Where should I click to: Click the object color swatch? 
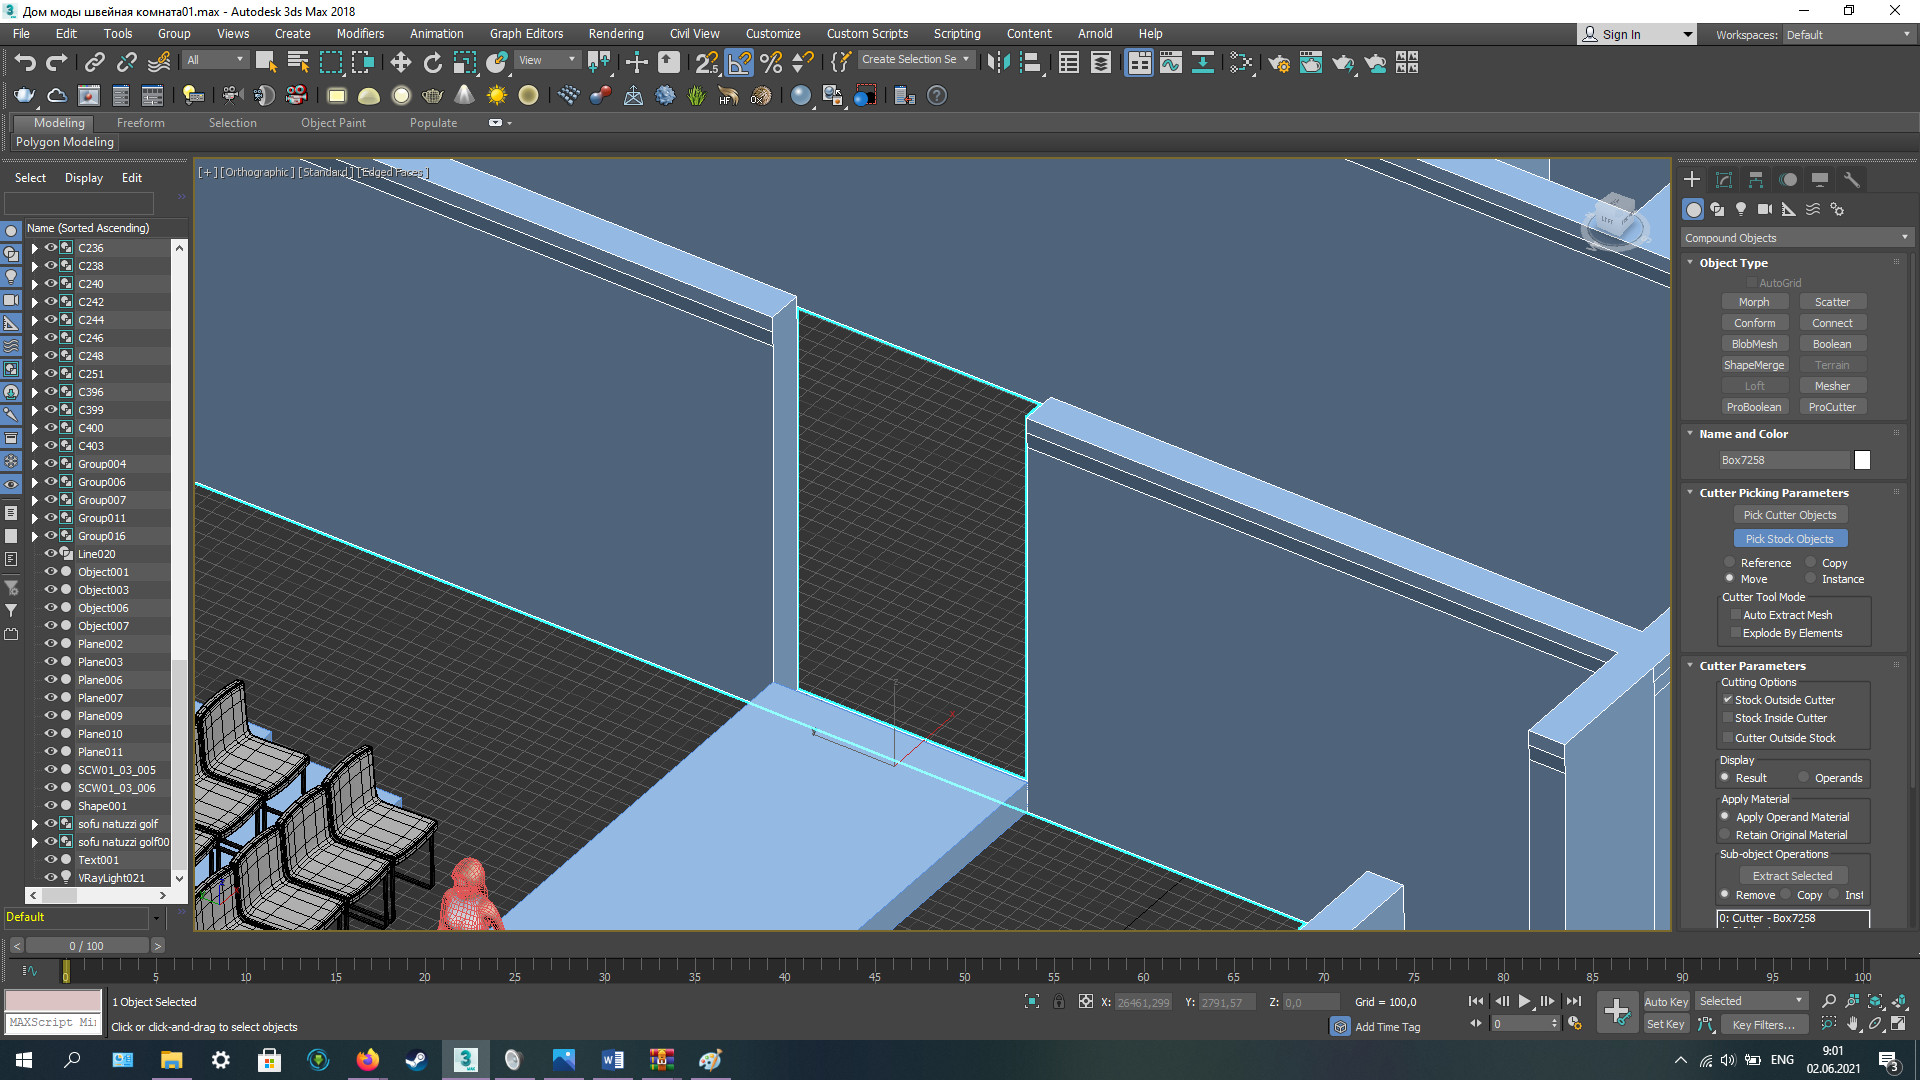[x=1862, y=460]
